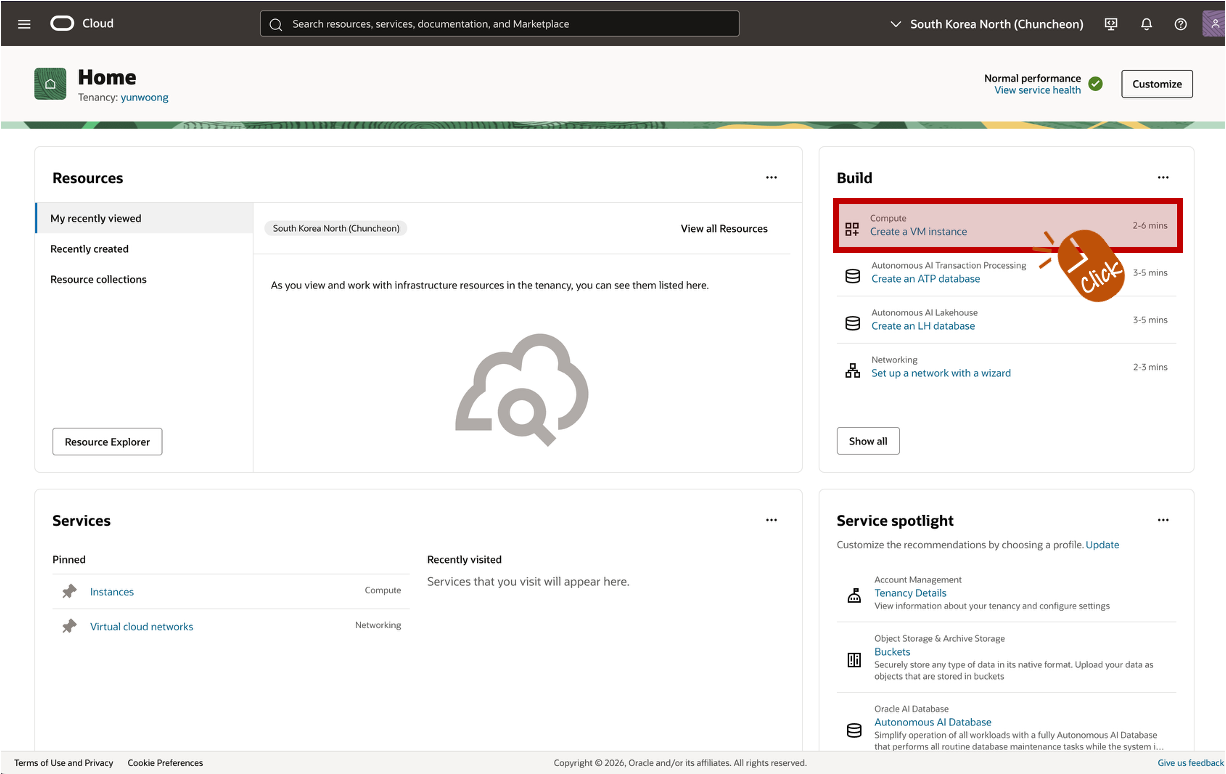Select the Resource collections tab
The height and width of the screenshot is (774, 1226).
coord(144,279)
